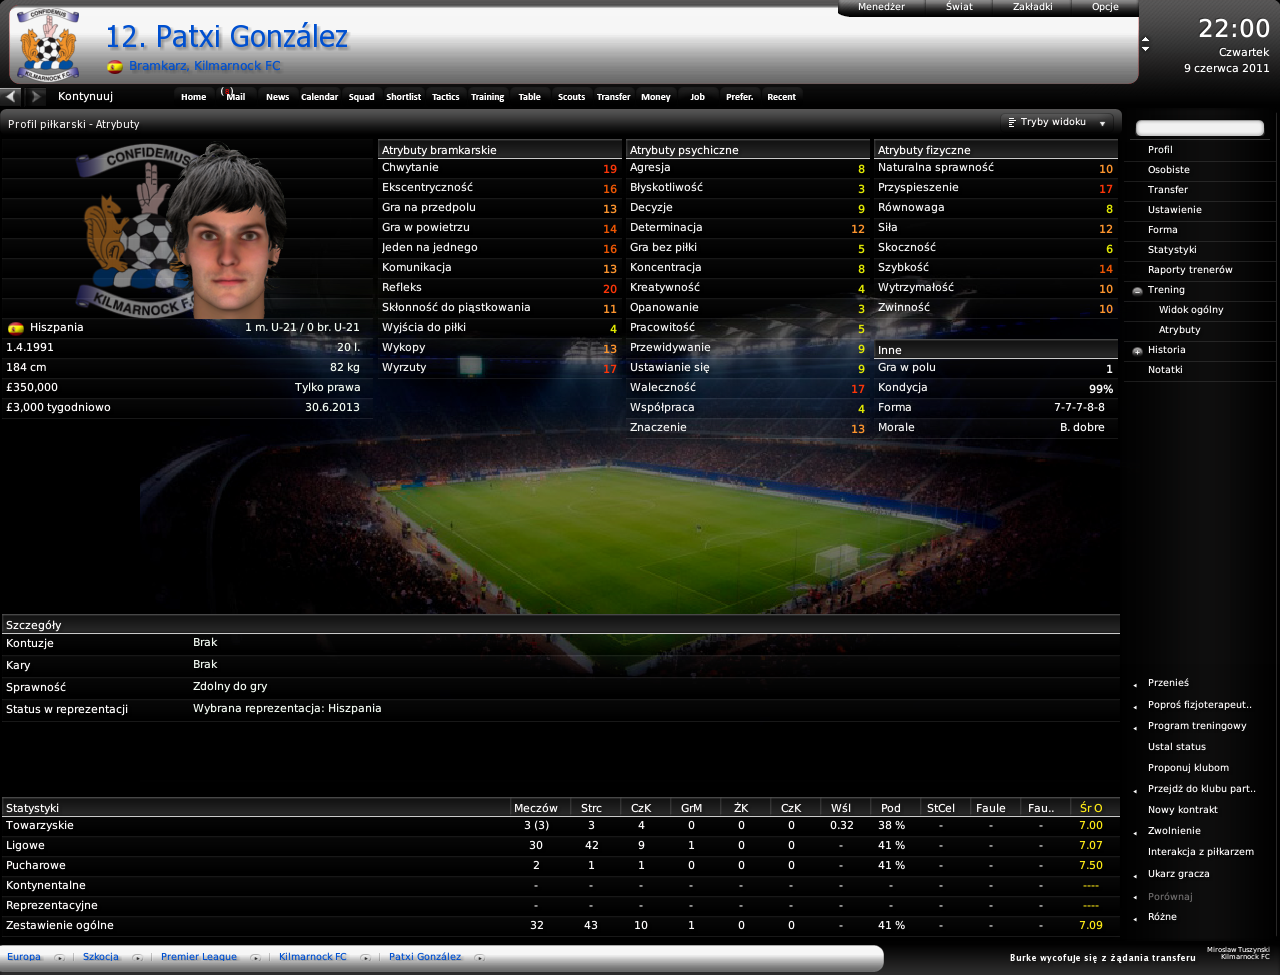Screen dimensions: 1280x975
Task: Click the Kontynuuj button
Action: [x=85, y=97]
